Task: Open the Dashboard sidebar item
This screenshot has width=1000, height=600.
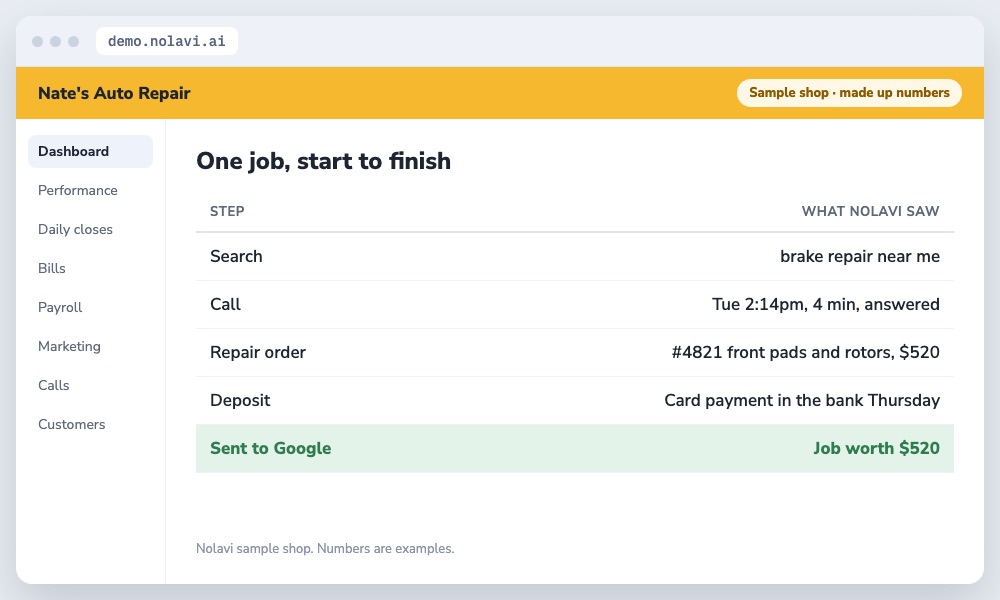Action: click(x=90, y=151)
